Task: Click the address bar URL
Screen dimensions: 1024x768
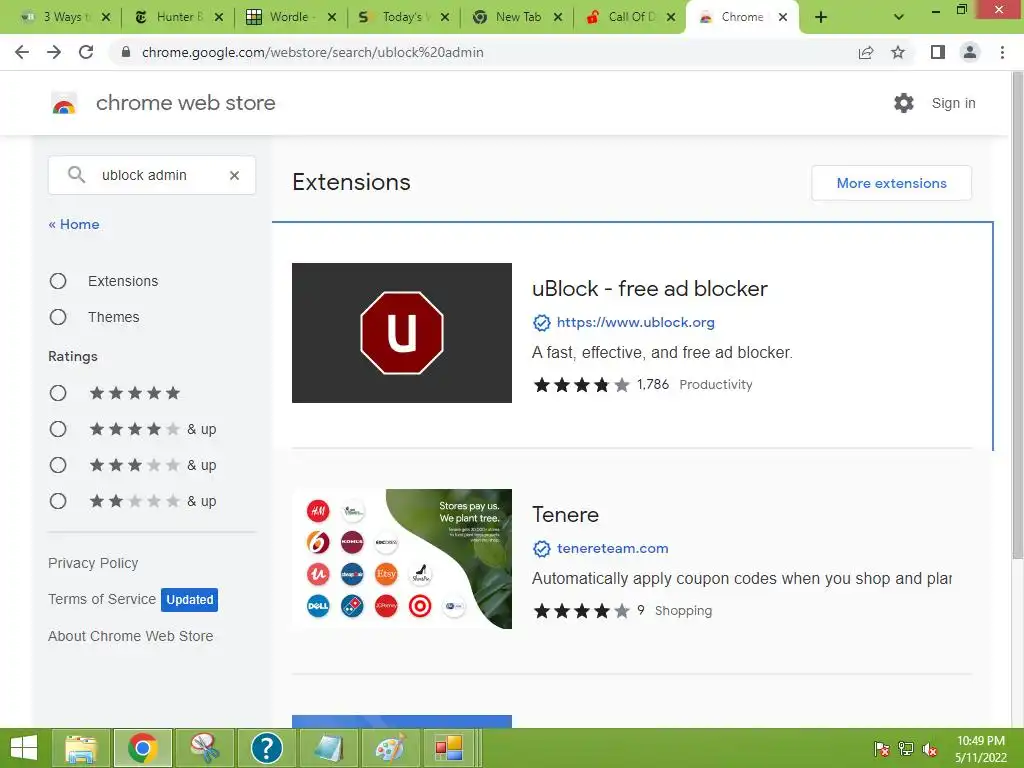Action: click(313, 52)
